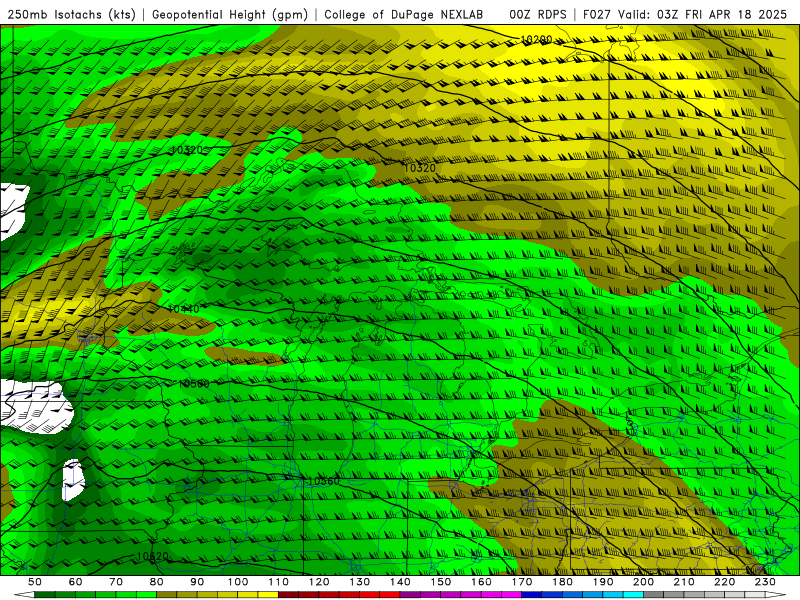
Task: Click the 160 label on the color scale
Action: coord(481,582)
